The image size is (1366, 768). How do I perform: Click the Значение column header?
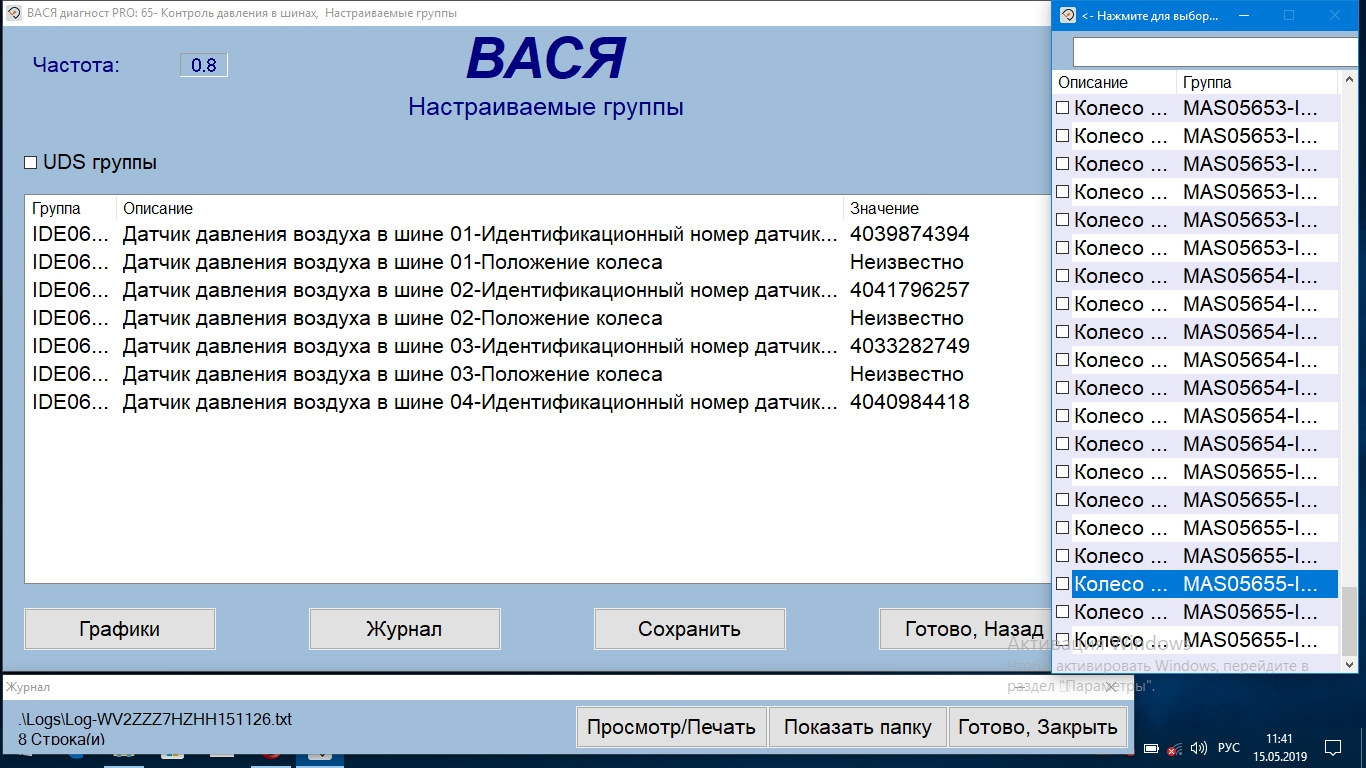click(x=945, y=208)
